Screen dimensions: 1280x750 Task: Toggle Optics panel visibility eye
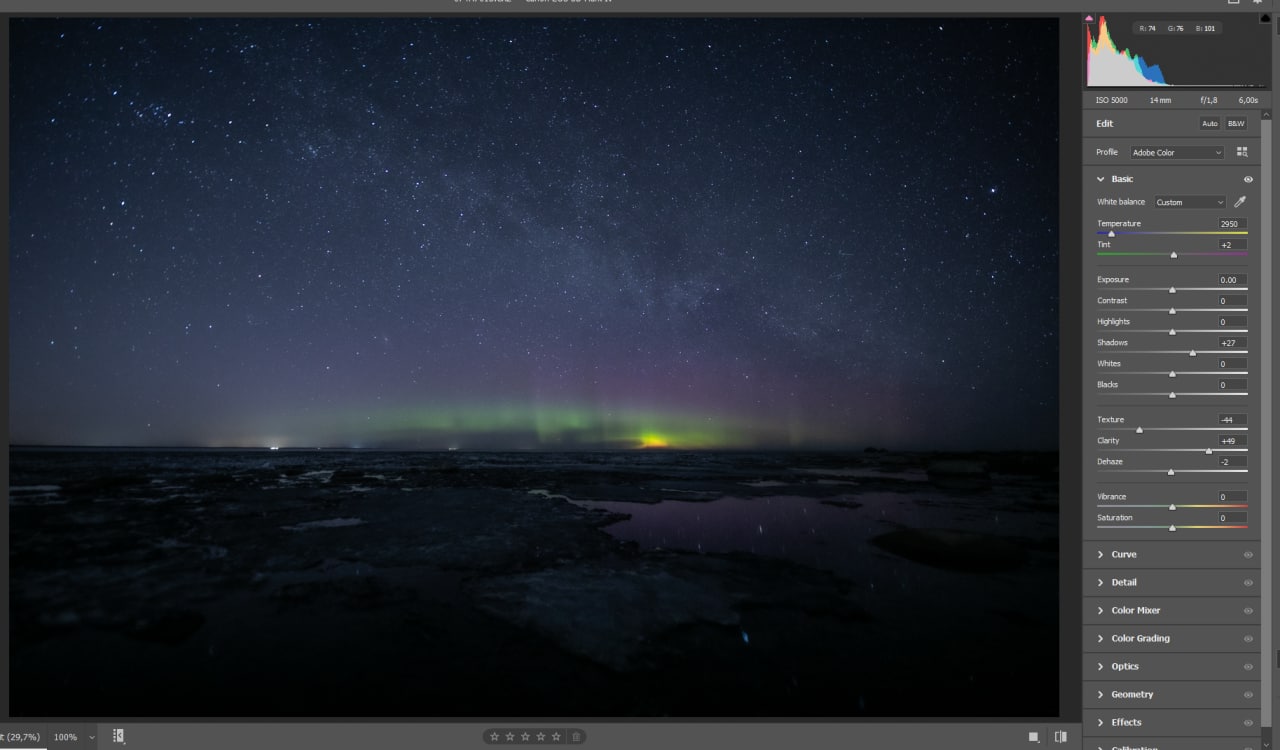(1248, 666)
